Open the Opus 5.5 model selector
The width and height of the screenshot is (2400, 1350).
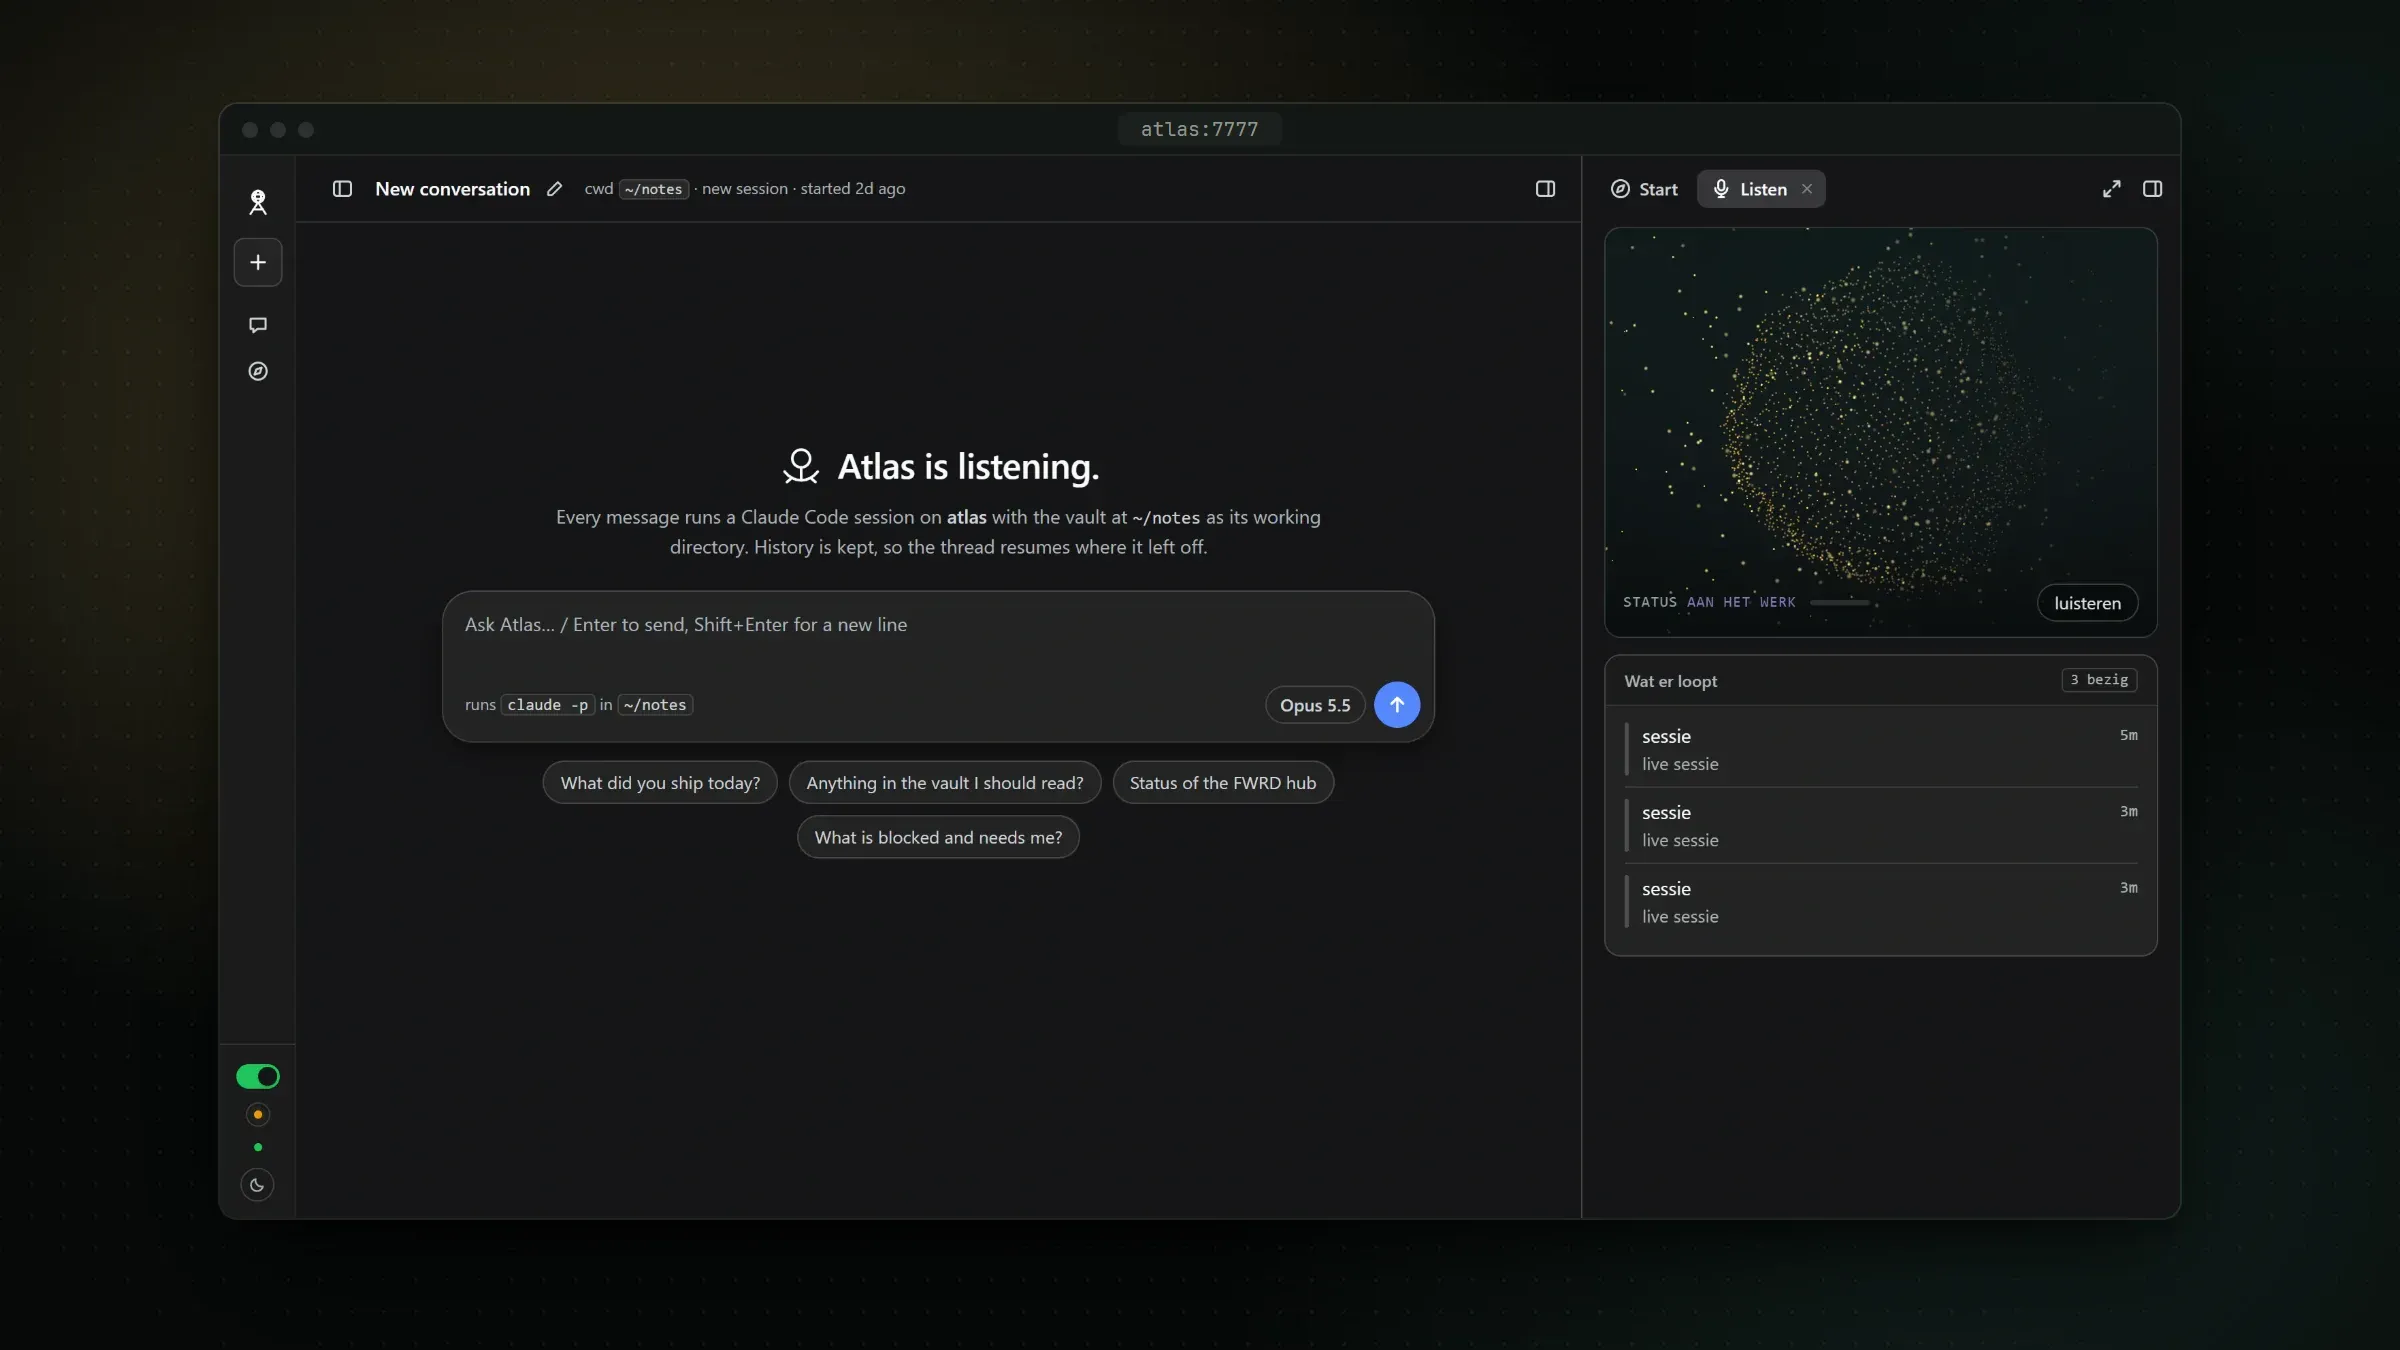(1315, 705)
